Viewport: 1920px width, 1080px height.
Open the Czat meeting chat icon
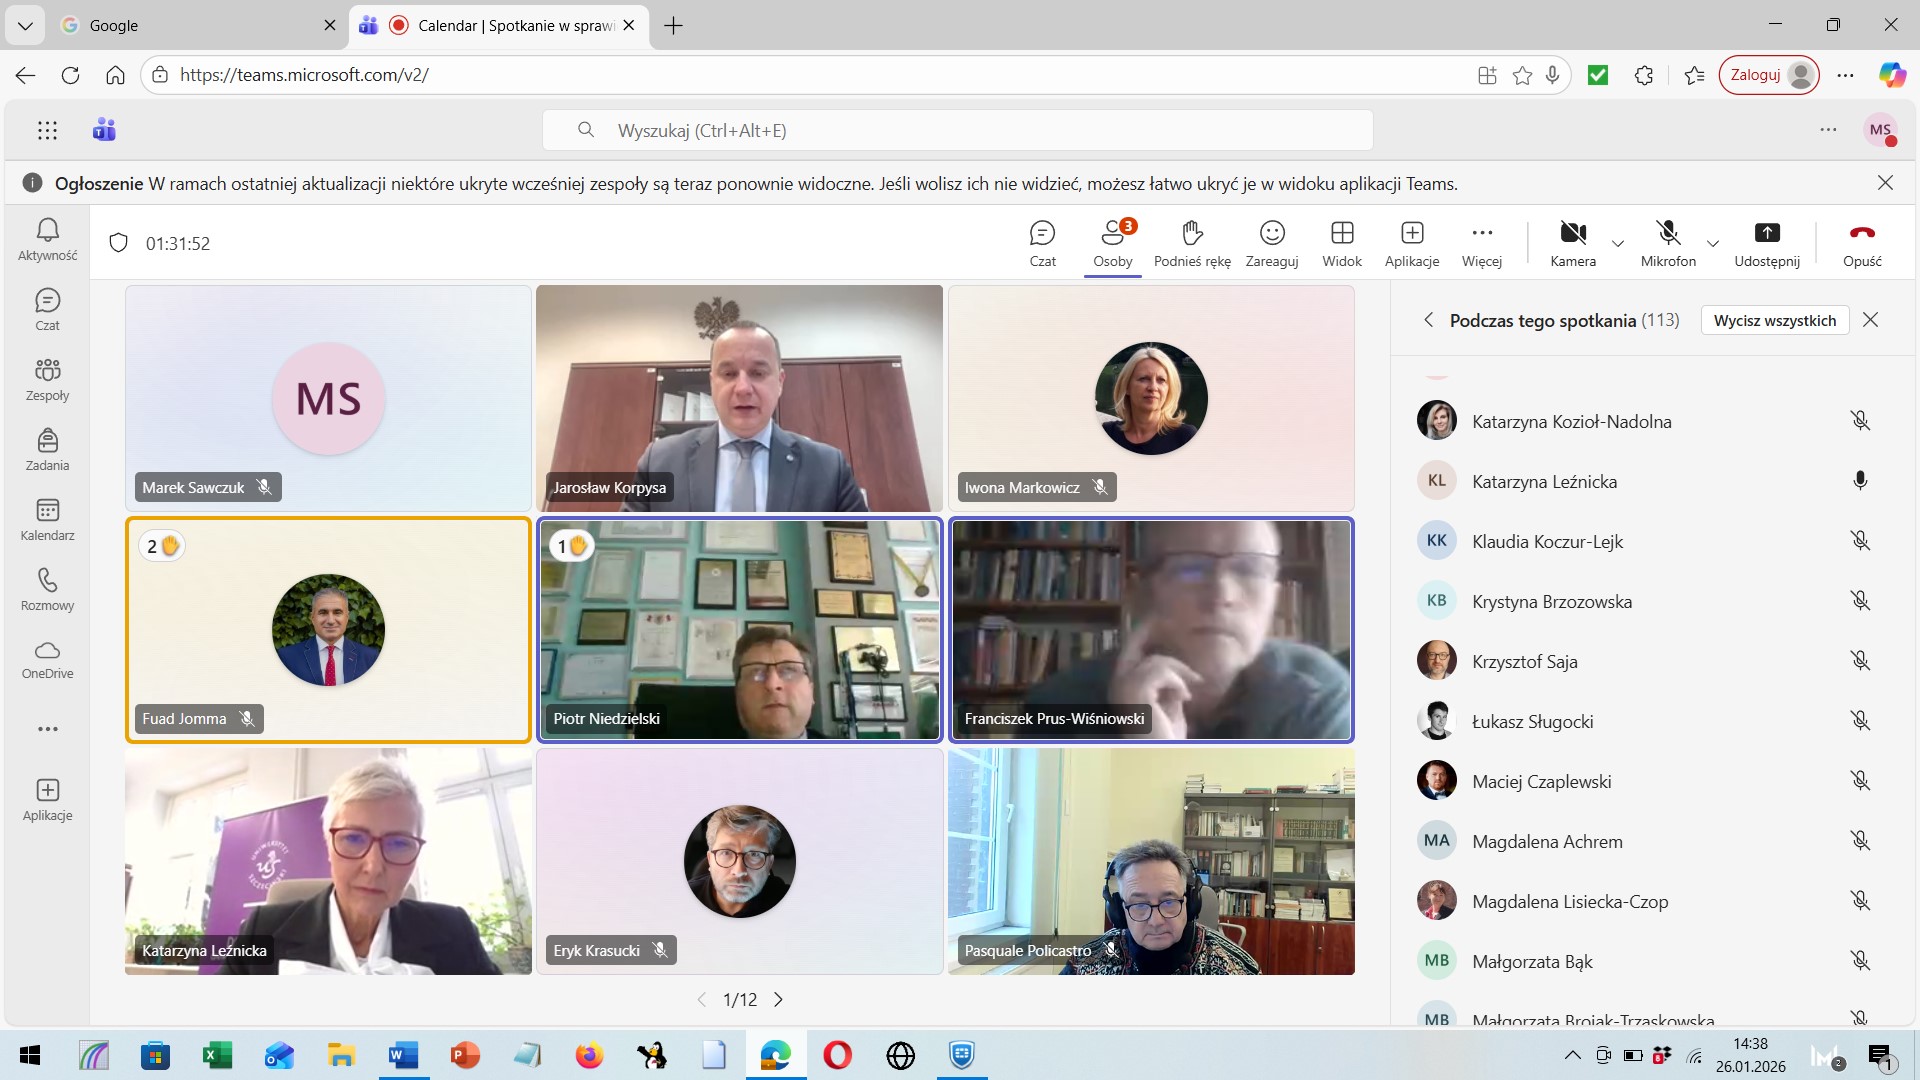pos(1042,233)
